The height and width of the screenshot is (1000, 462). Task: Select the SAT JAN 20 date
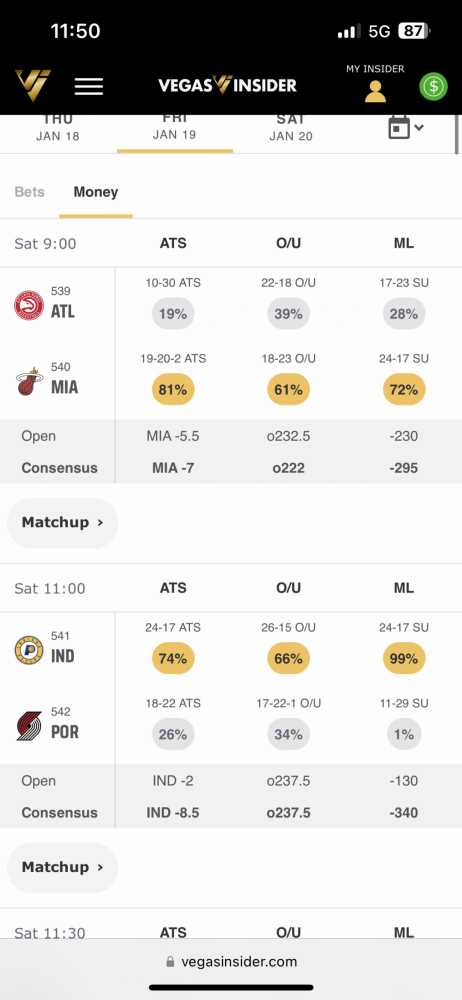[291, 128]
